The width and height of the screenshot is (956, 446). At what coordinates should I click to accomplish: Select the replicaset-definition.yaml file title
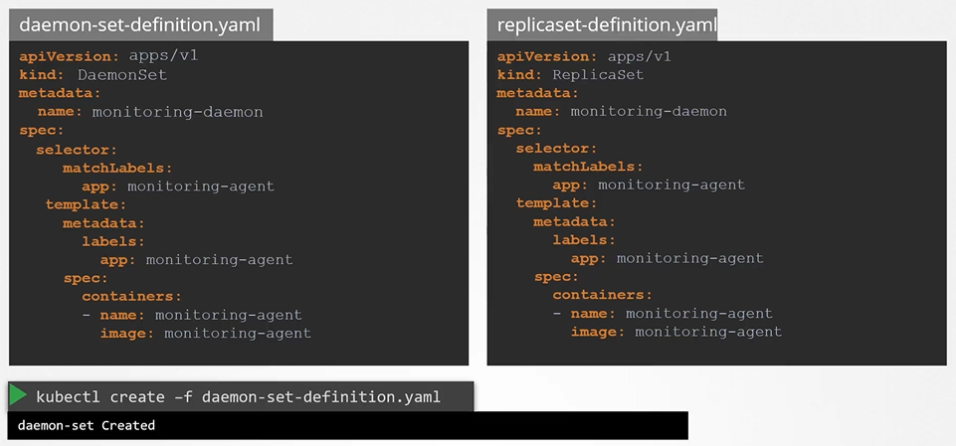(x=602, y=25)
